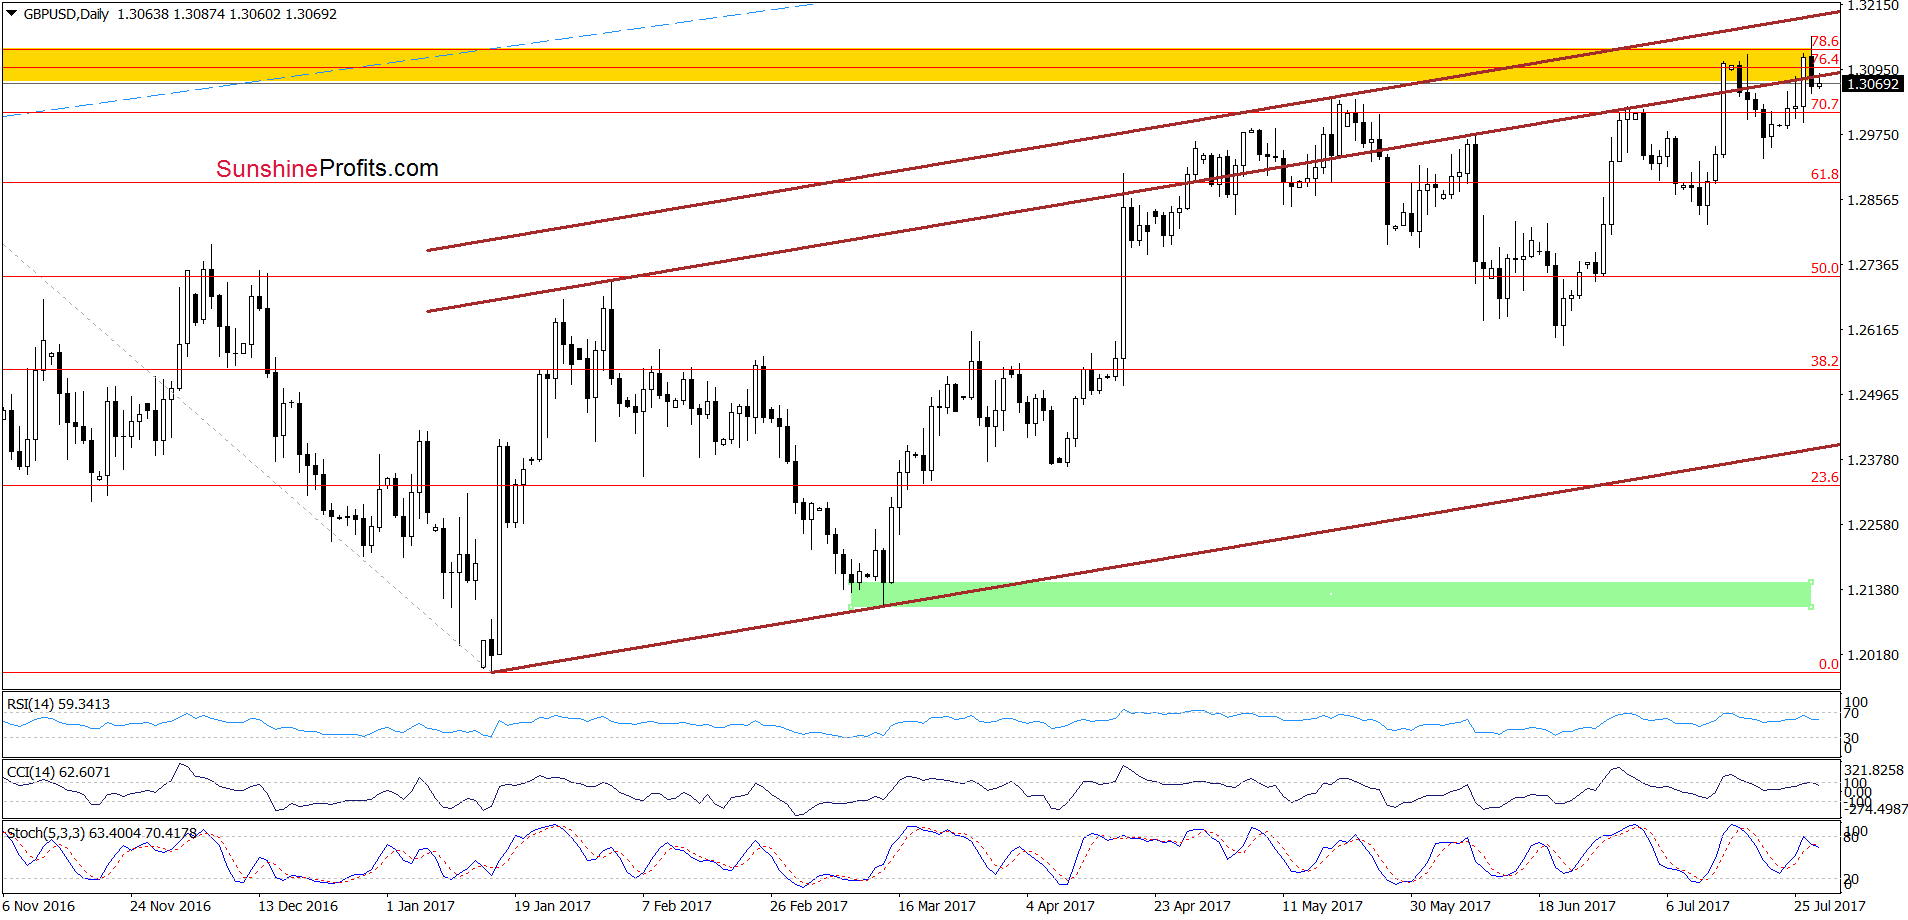Viewport: 1908px width, 920px height.
Task: Click the 78.6 Fibonacci level label
Action: tap(1825, 41)
